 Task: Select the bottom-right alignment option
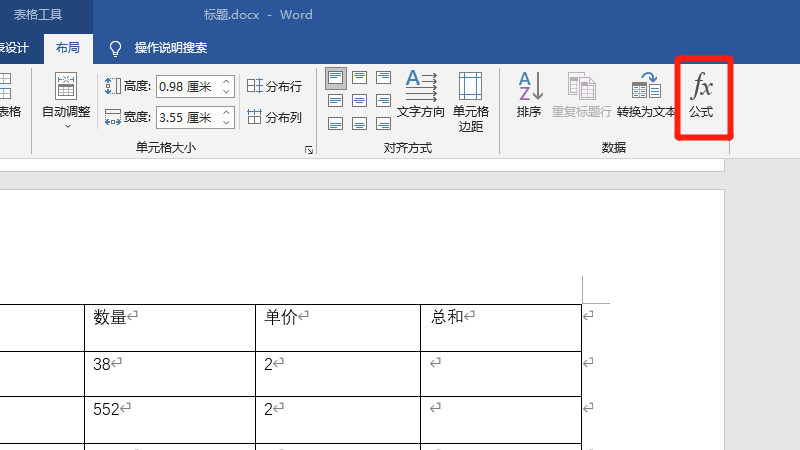[x=383, y=123]
